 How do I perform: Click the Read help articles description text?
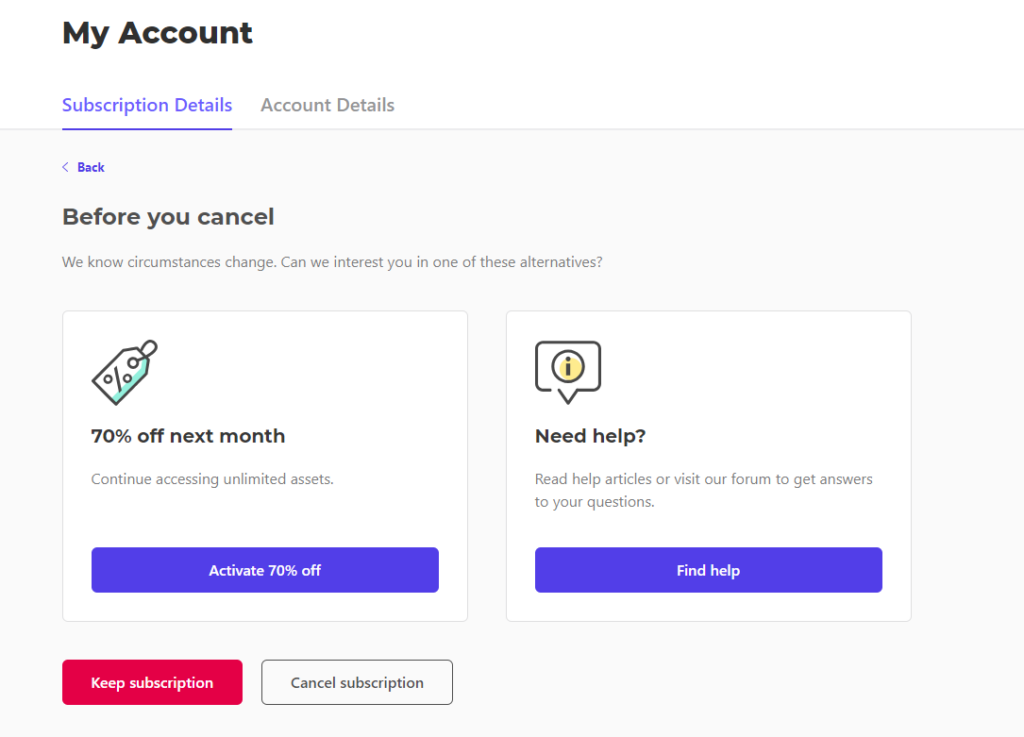tap(703, 490)
